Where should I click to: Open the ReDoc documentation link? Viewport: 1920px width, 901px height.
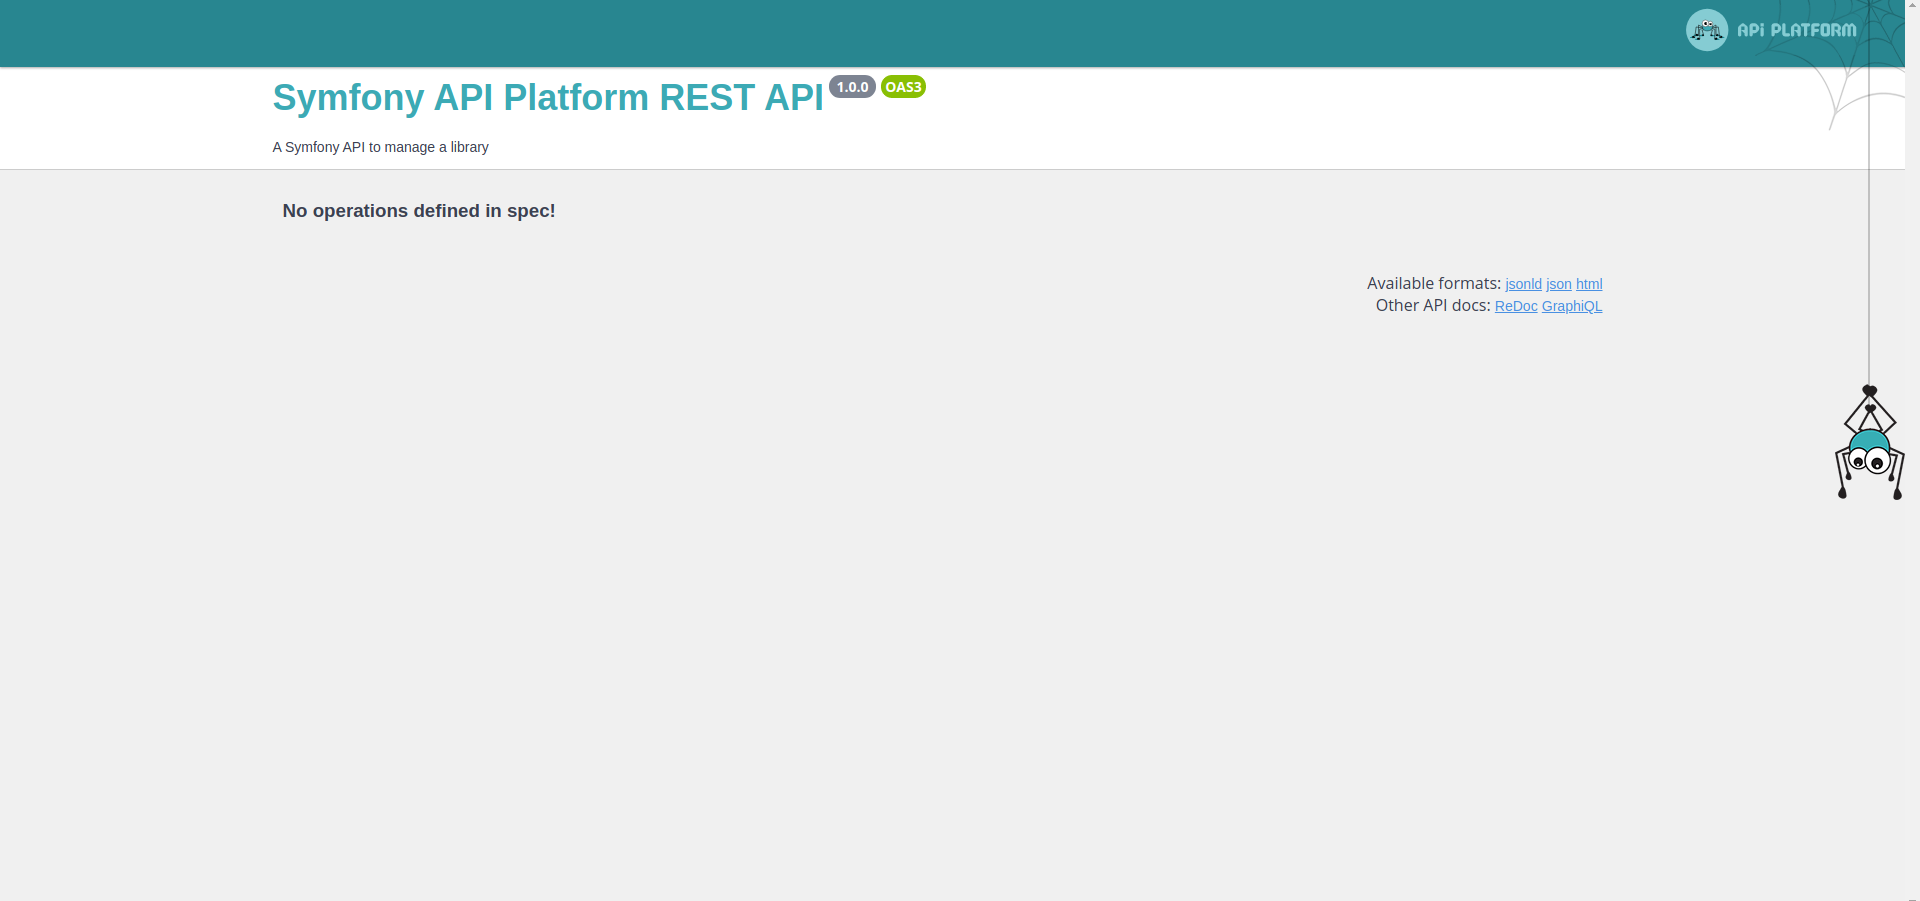(x=1515, y=306)
